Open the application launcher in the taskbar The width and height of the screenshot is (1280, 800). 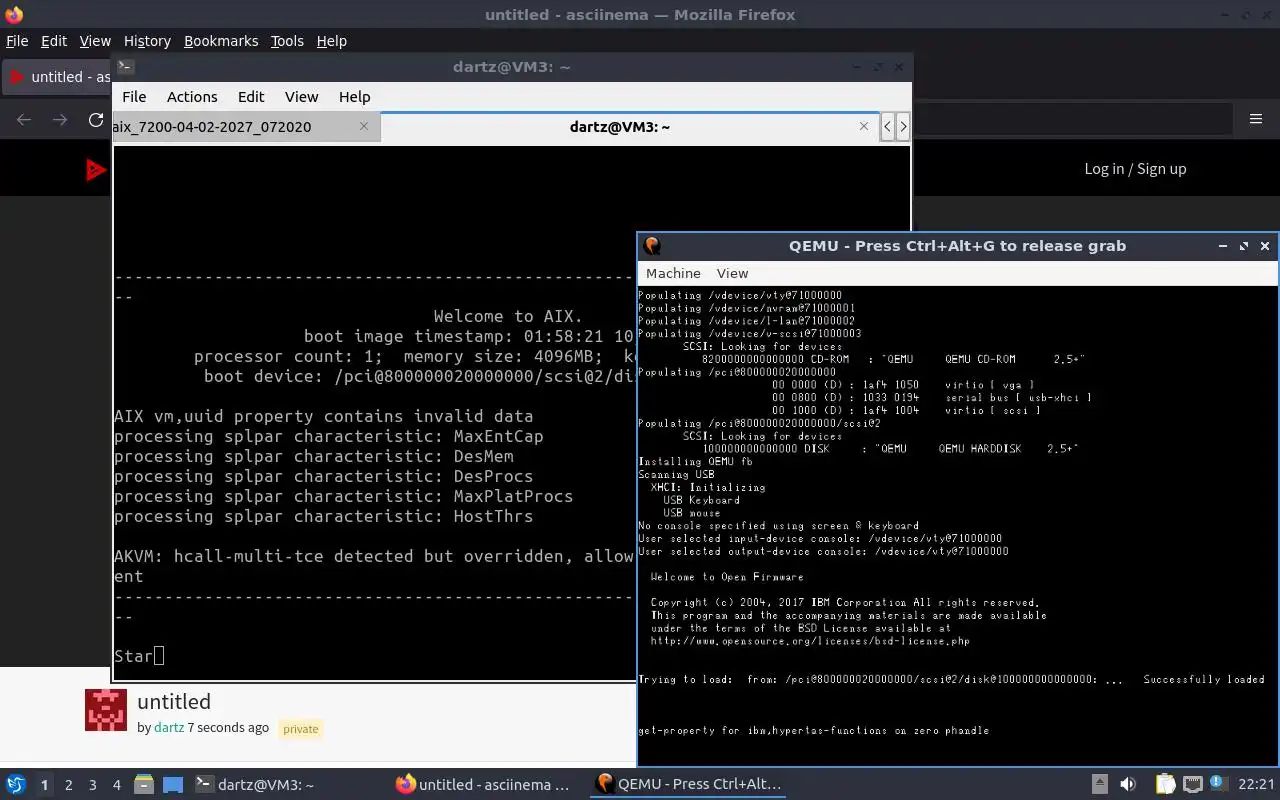coord(16,785)
